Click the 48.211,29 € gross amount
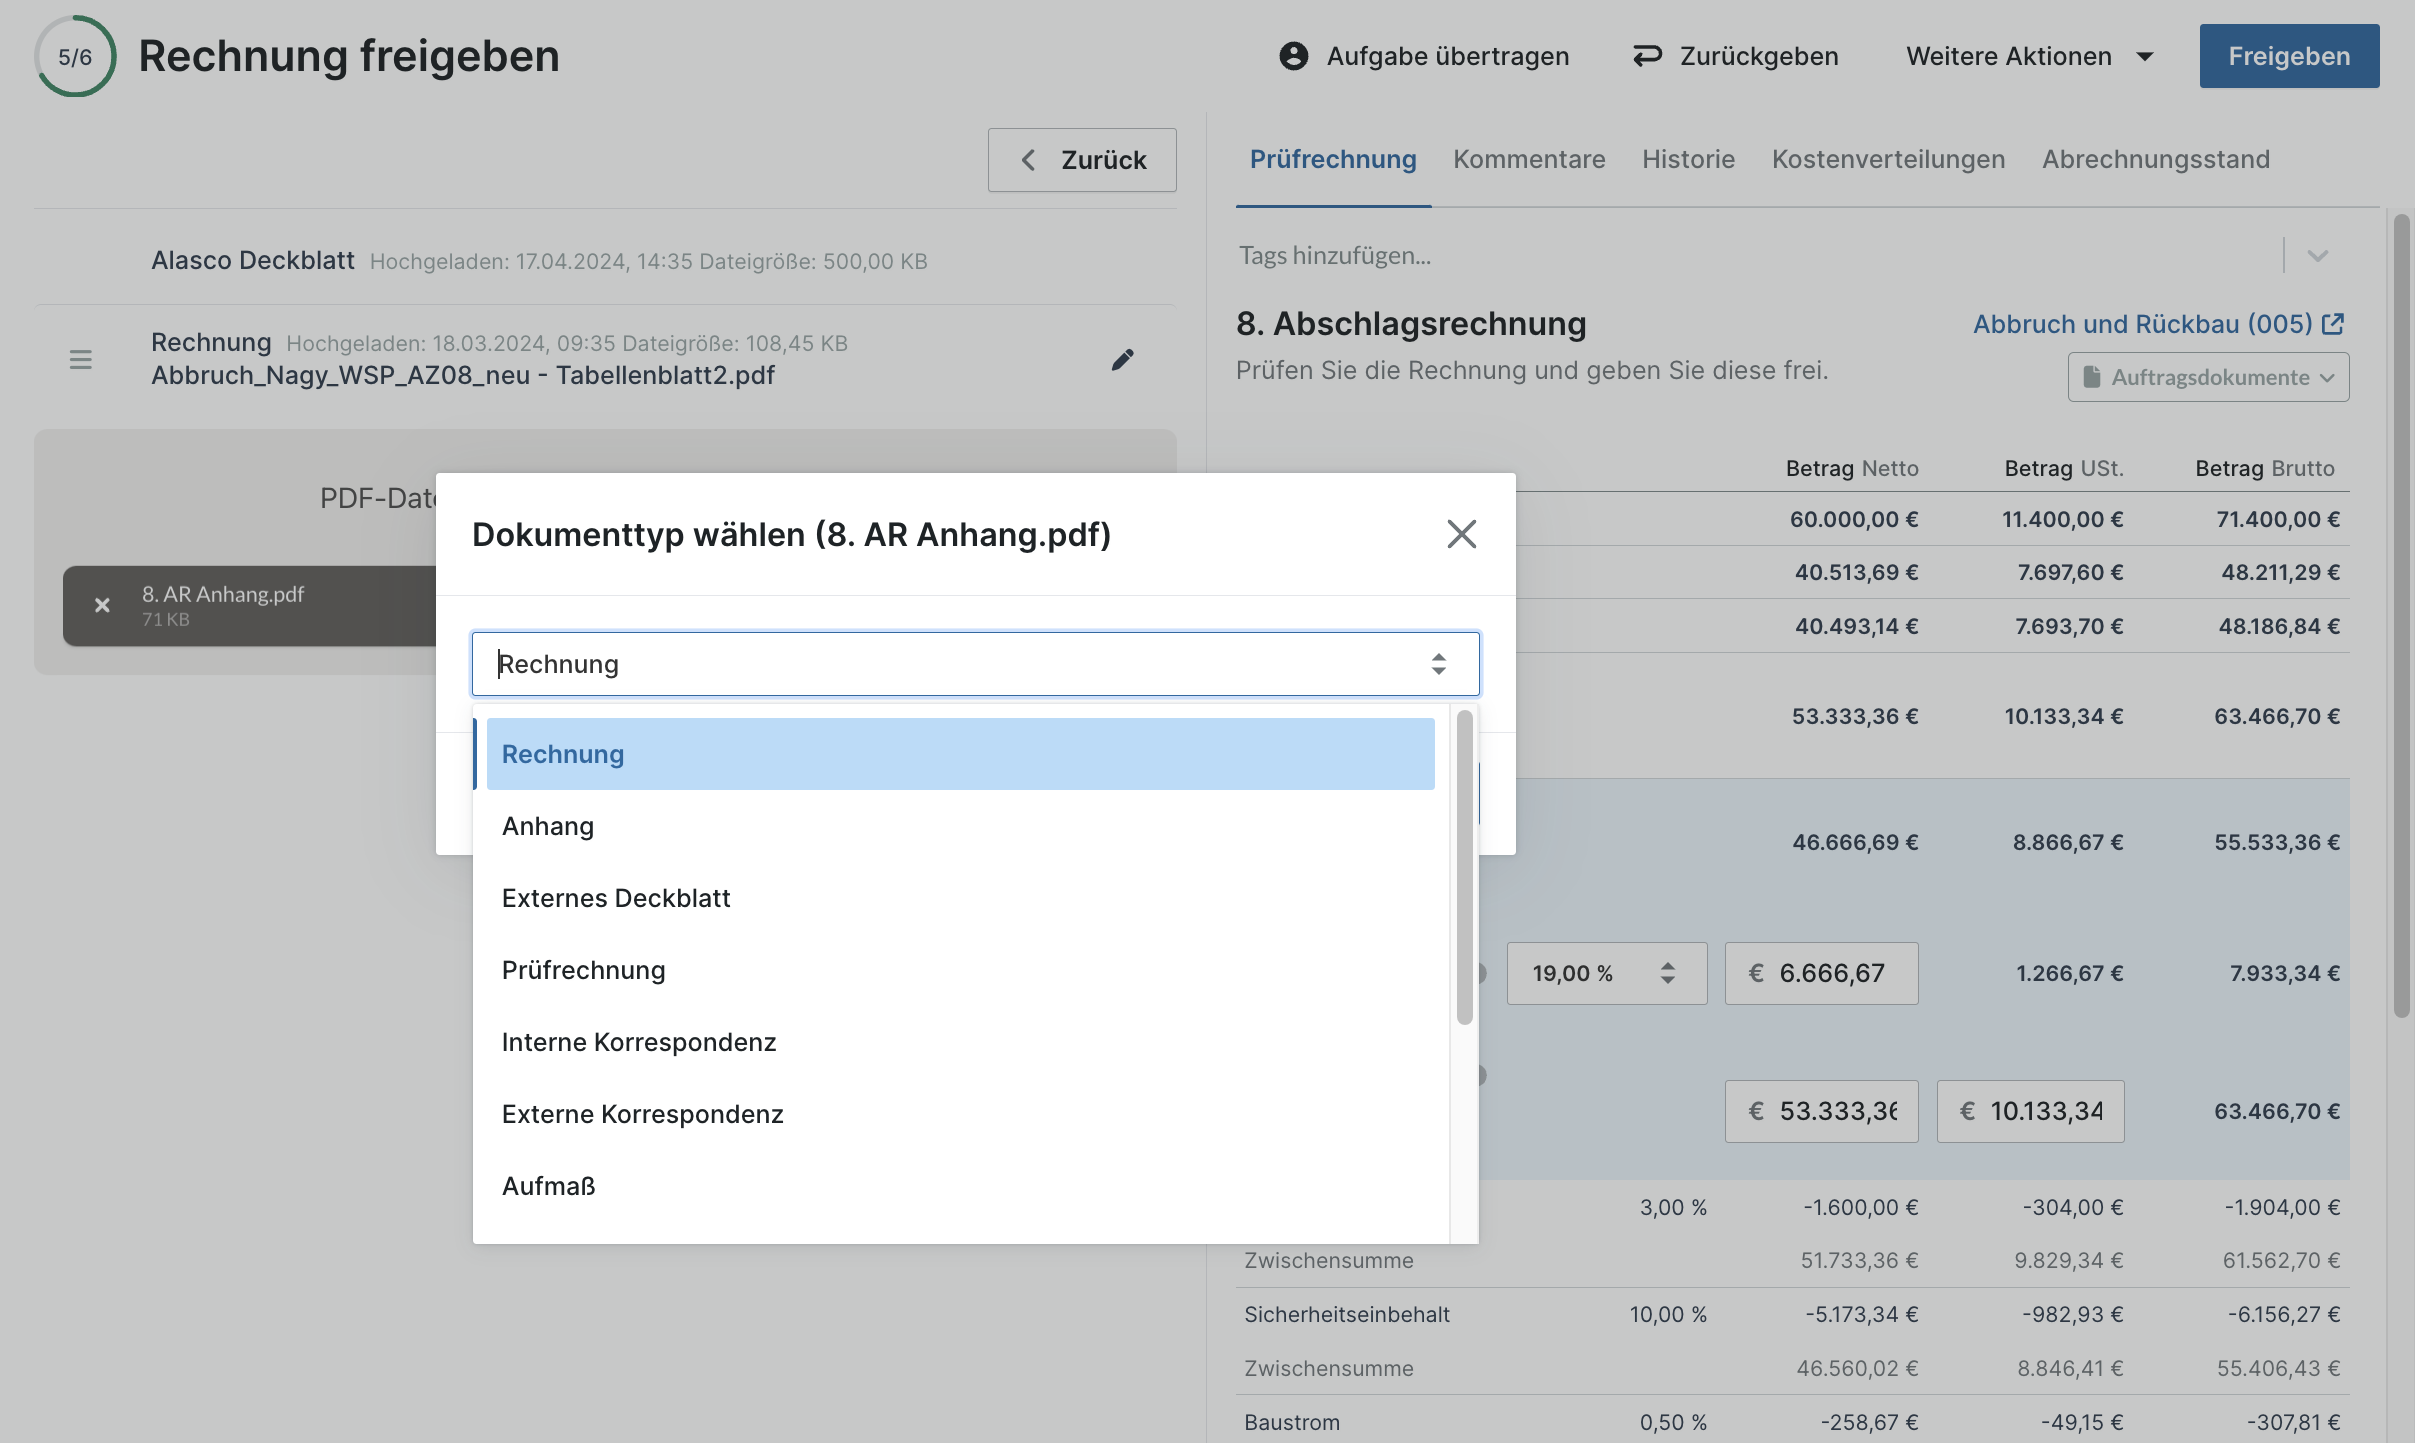This screenshot has width=2415, height=1443. [2280, 572]
